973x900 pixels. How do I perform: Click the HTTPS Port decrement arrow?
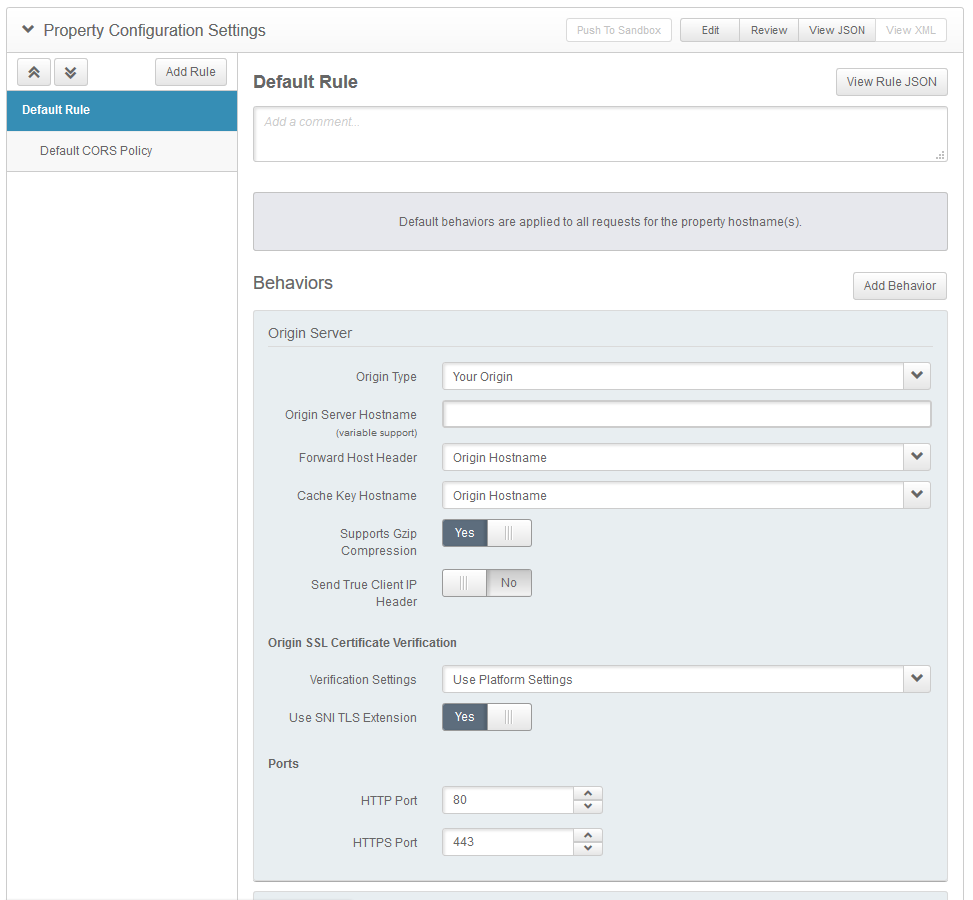point(589,848)
